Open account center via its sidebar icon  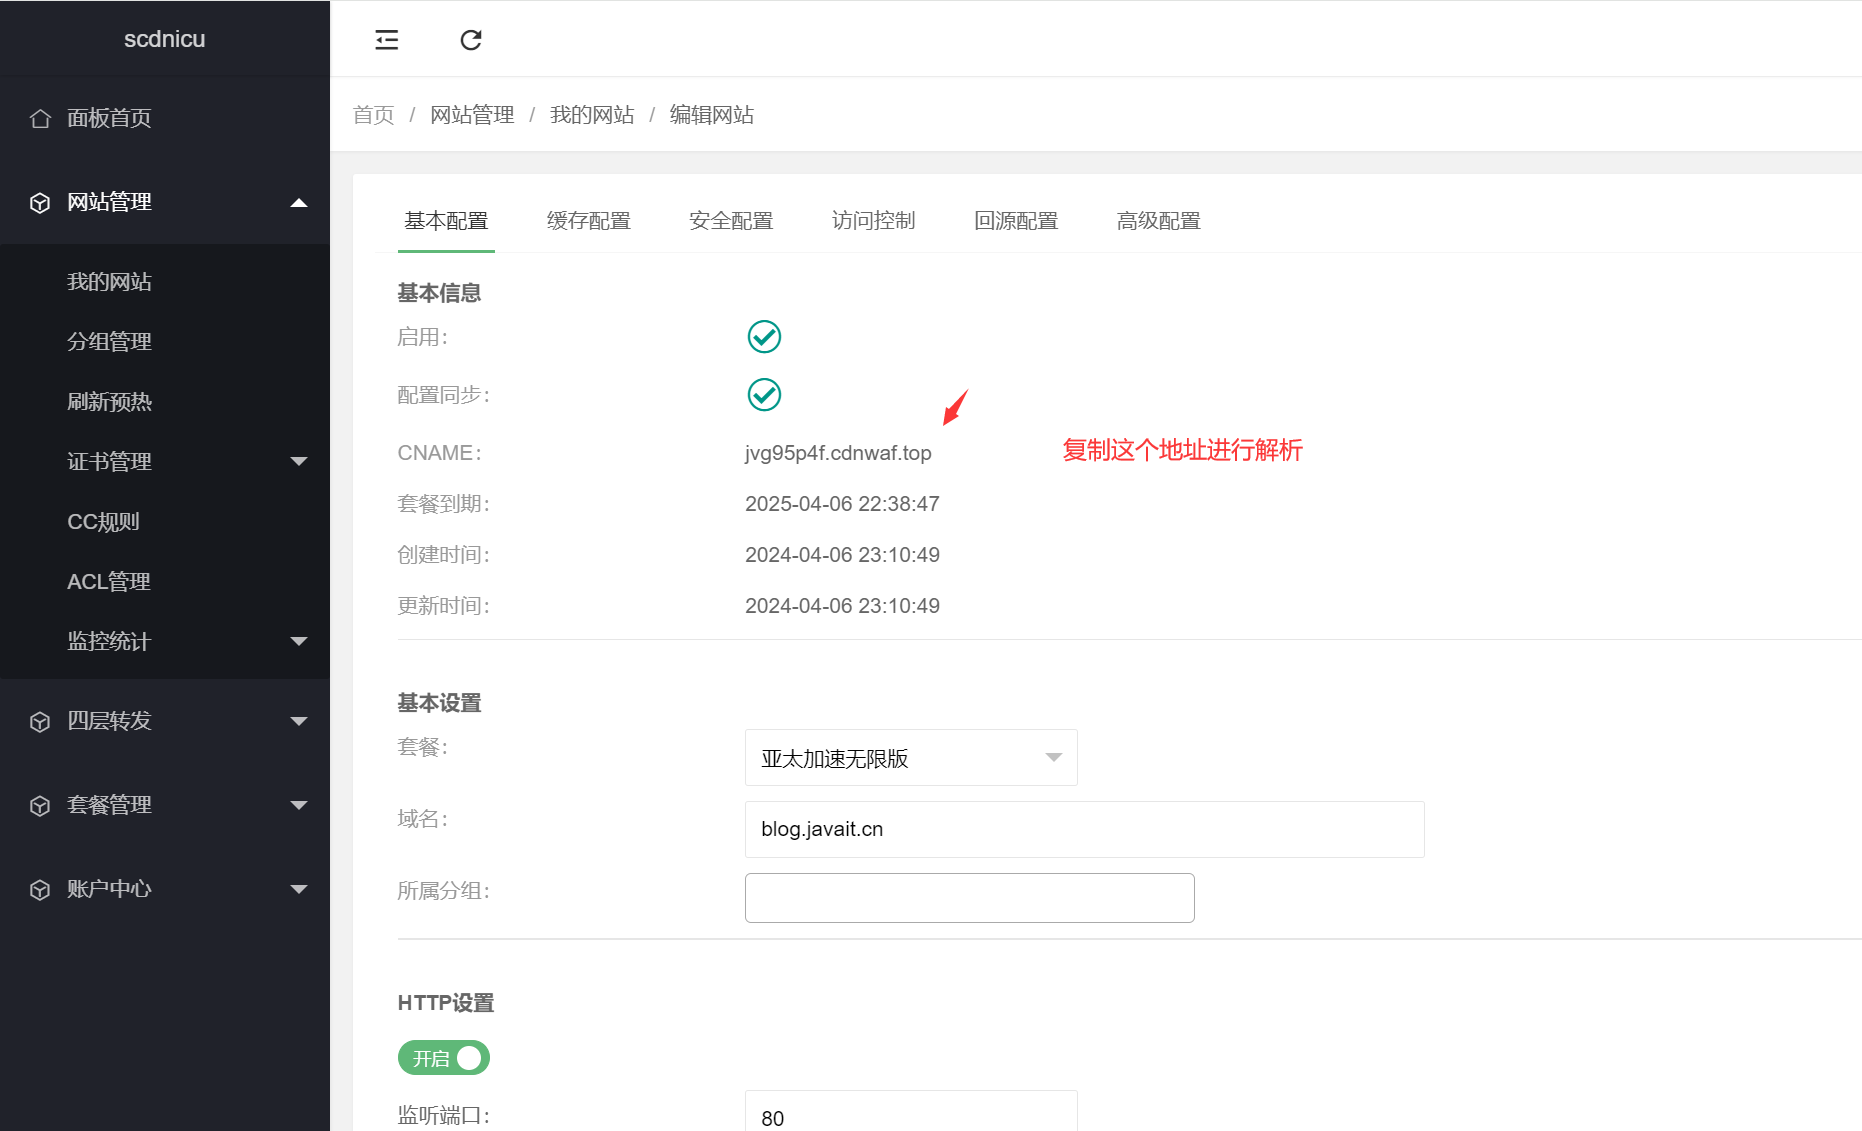pyautogui.click(x=40, y=889)
